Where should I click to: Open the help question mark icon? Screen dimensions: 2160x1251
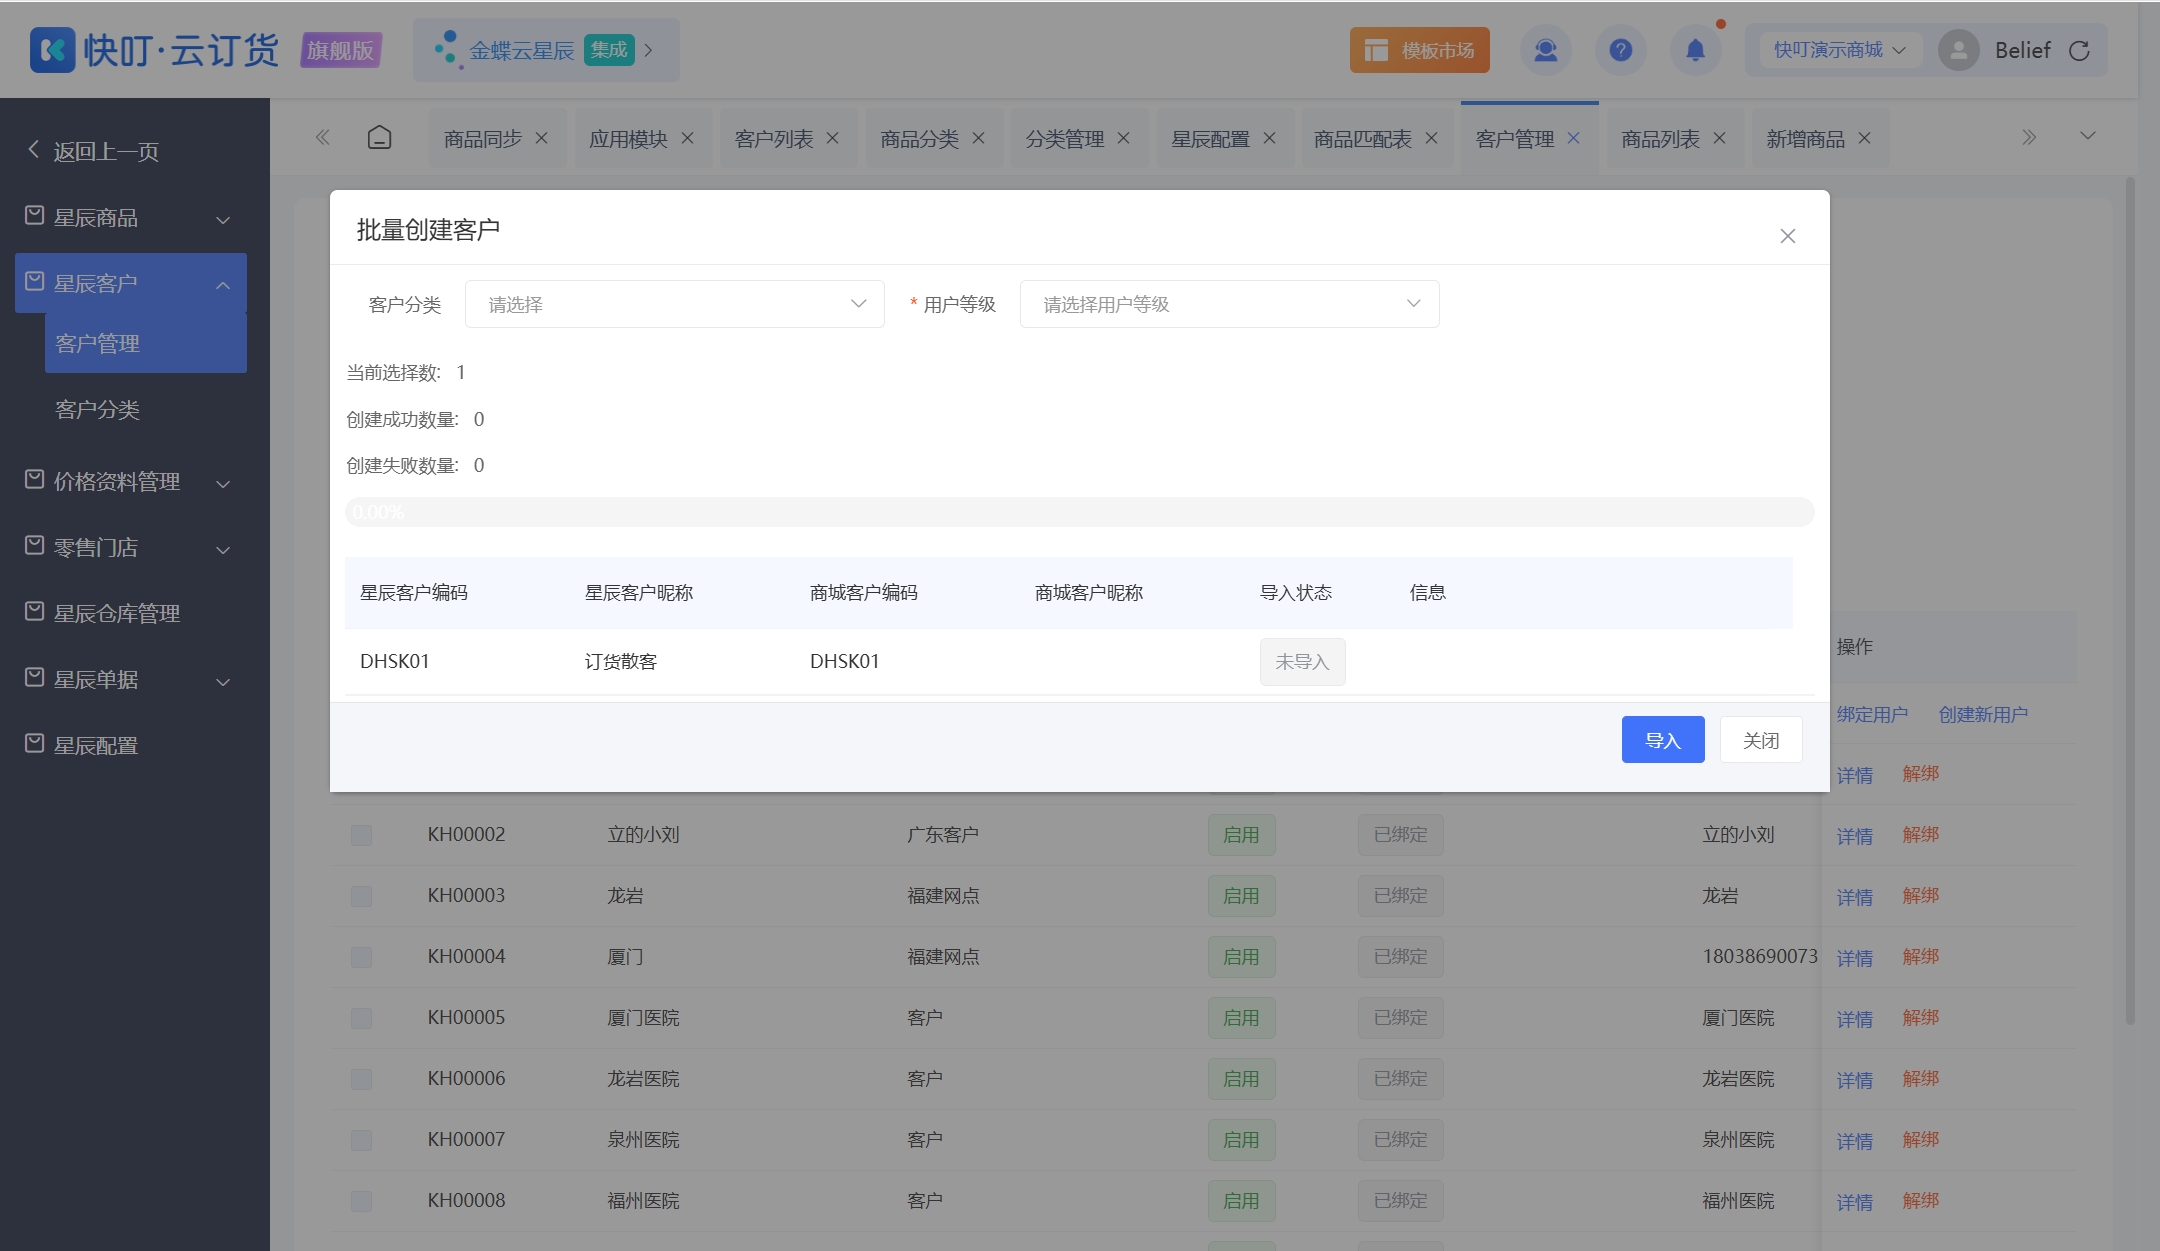click(x=1620, y=50)
